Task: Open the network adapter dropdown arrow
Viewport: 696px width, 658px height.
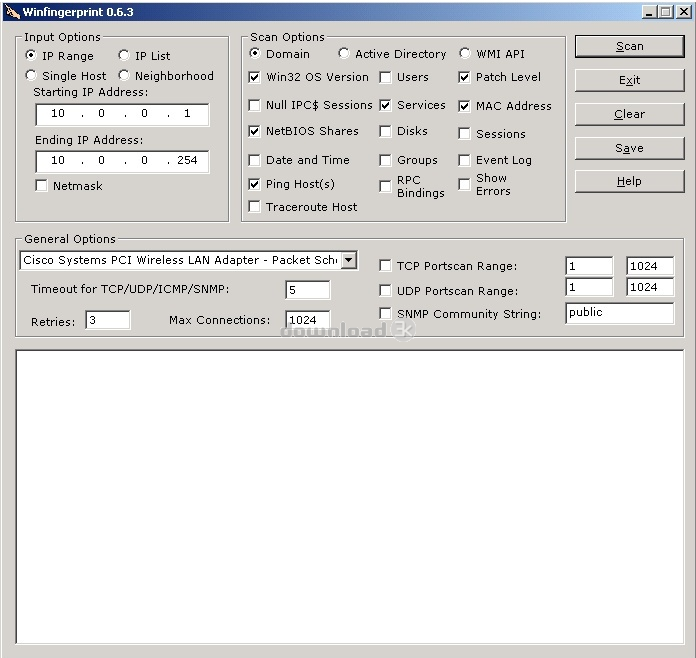Action: 349,260
